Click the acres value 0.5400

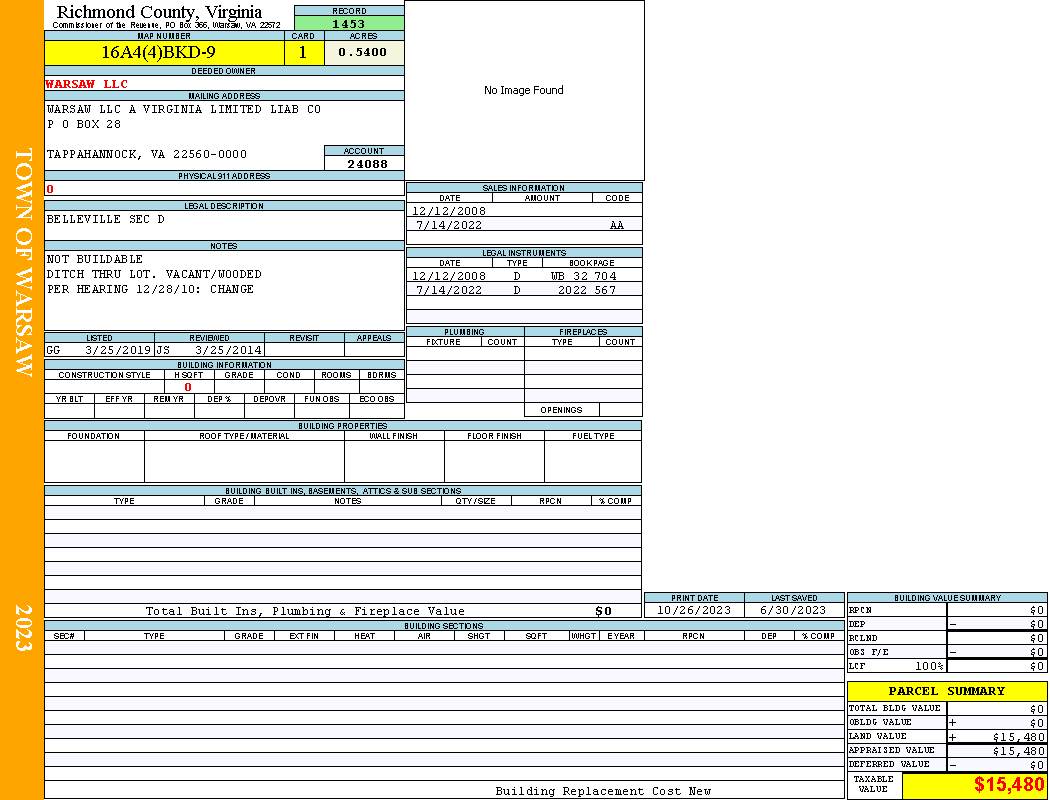pos(363,53)
